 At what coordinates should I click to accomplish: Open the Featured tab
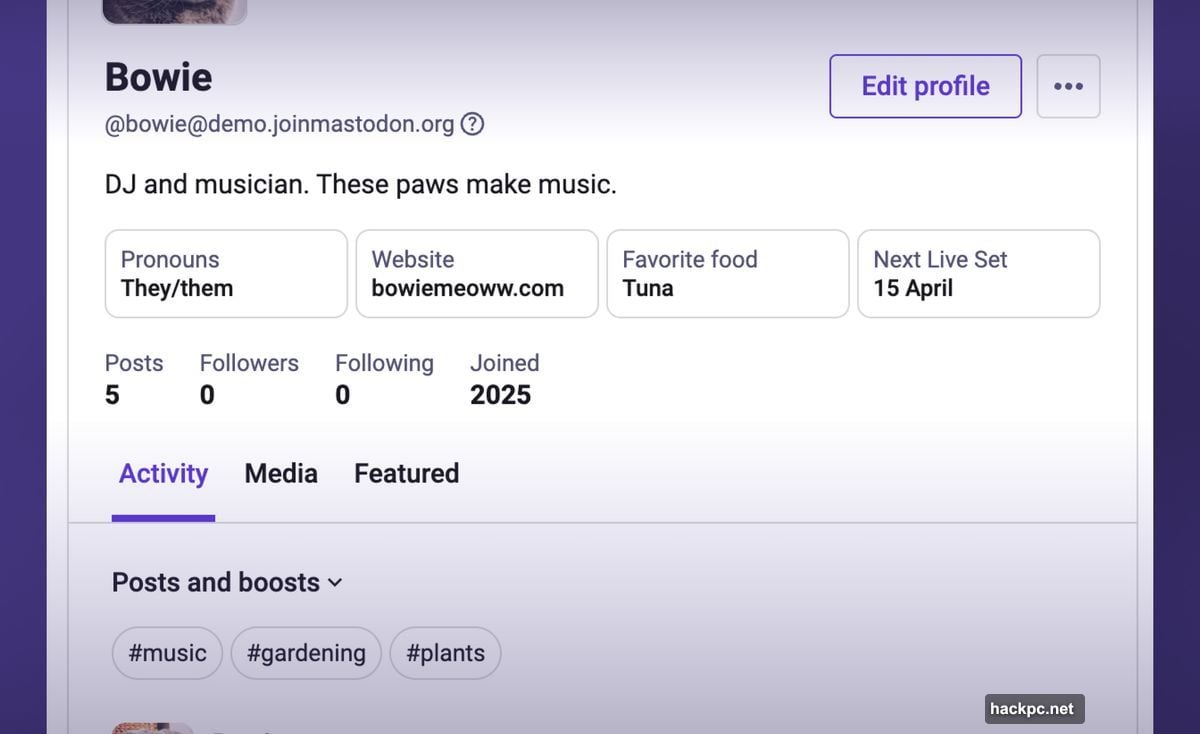(406, 473)
